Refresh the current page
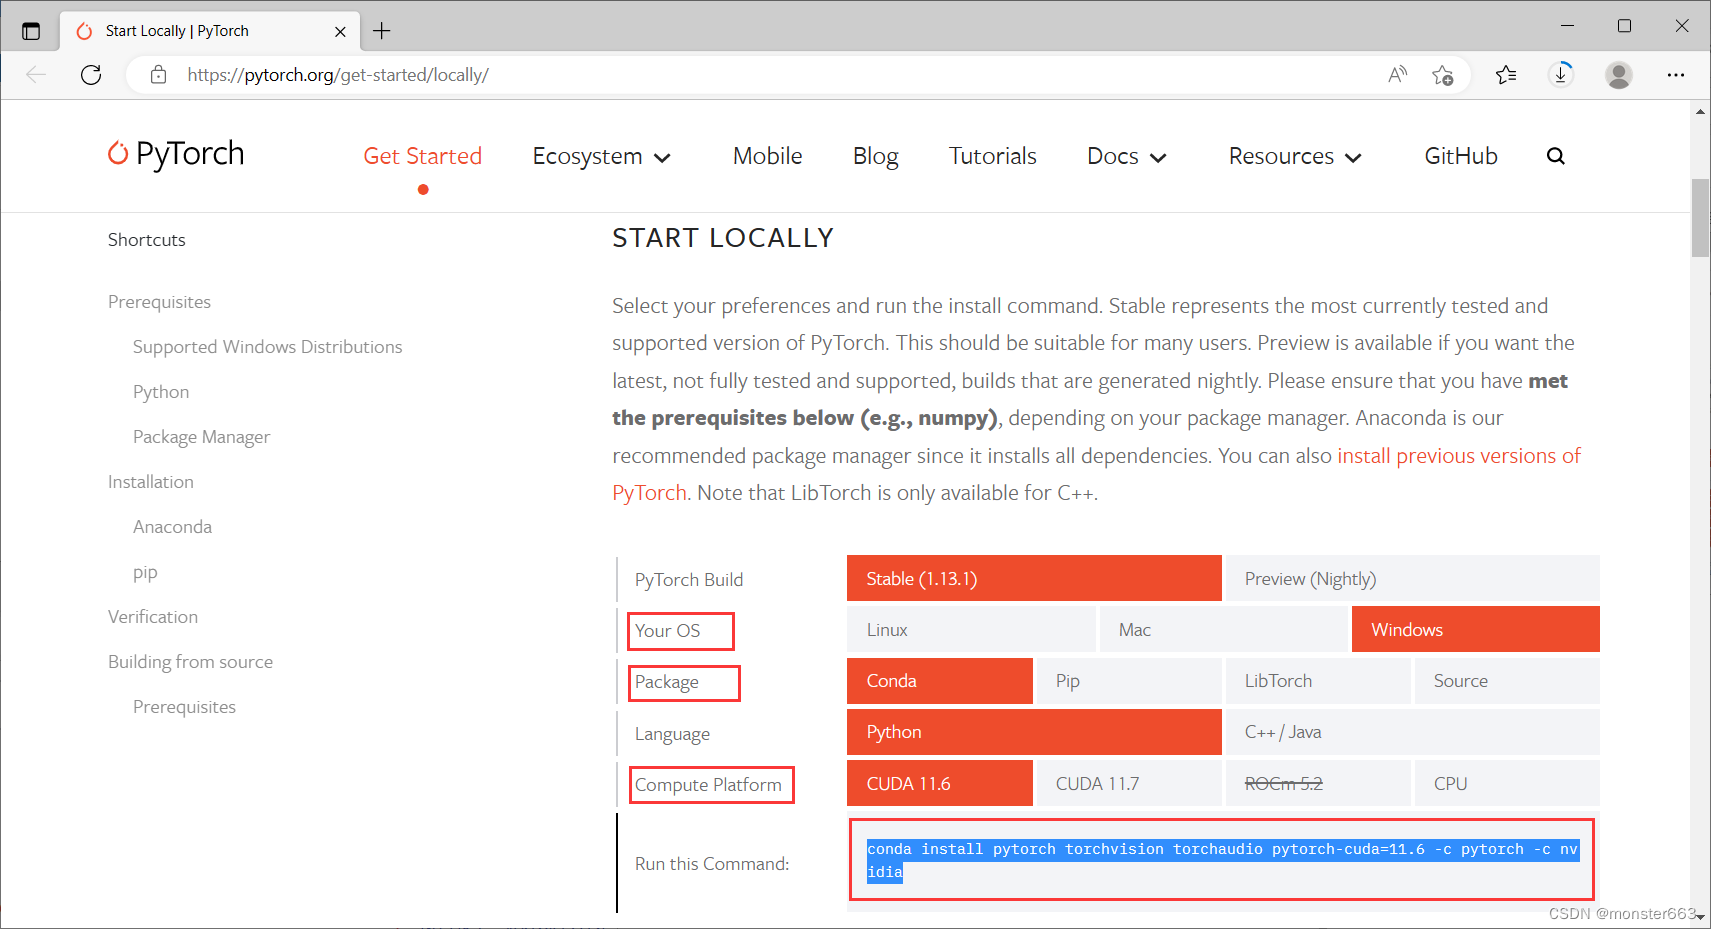This screenshot has width=1711, height=929. point(91,75)
